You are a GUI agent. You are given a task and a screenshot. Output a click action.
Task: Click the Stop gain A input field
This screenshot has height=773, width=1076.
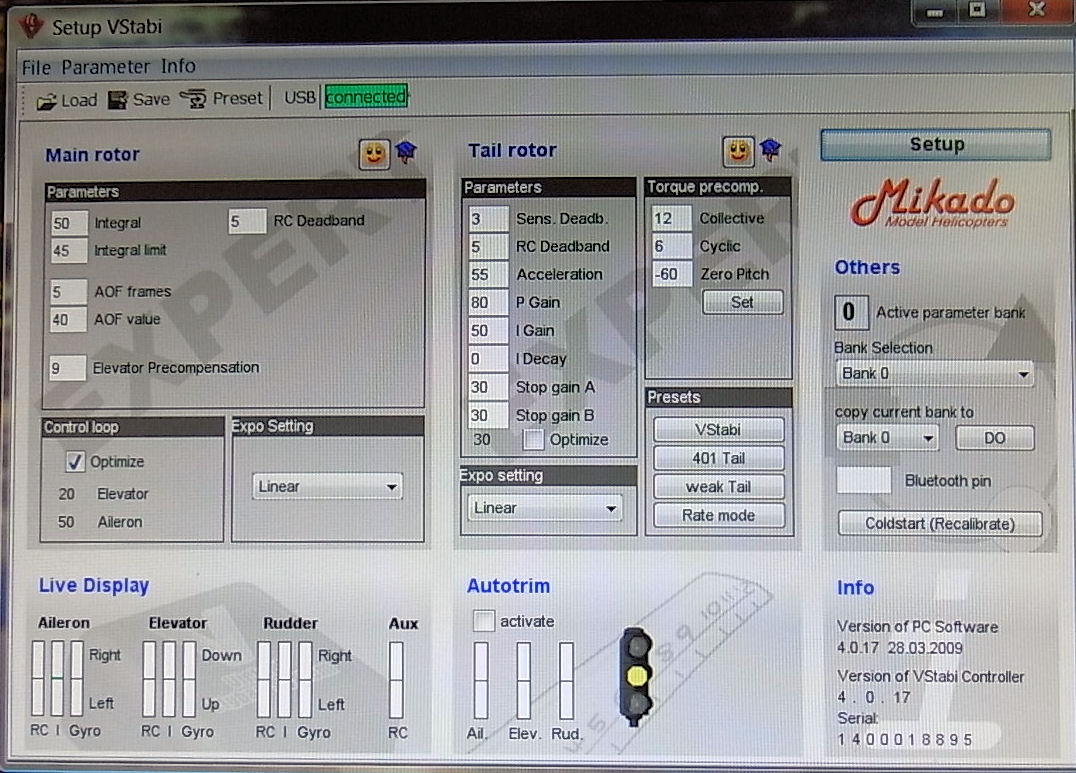[x=488, y=387]
